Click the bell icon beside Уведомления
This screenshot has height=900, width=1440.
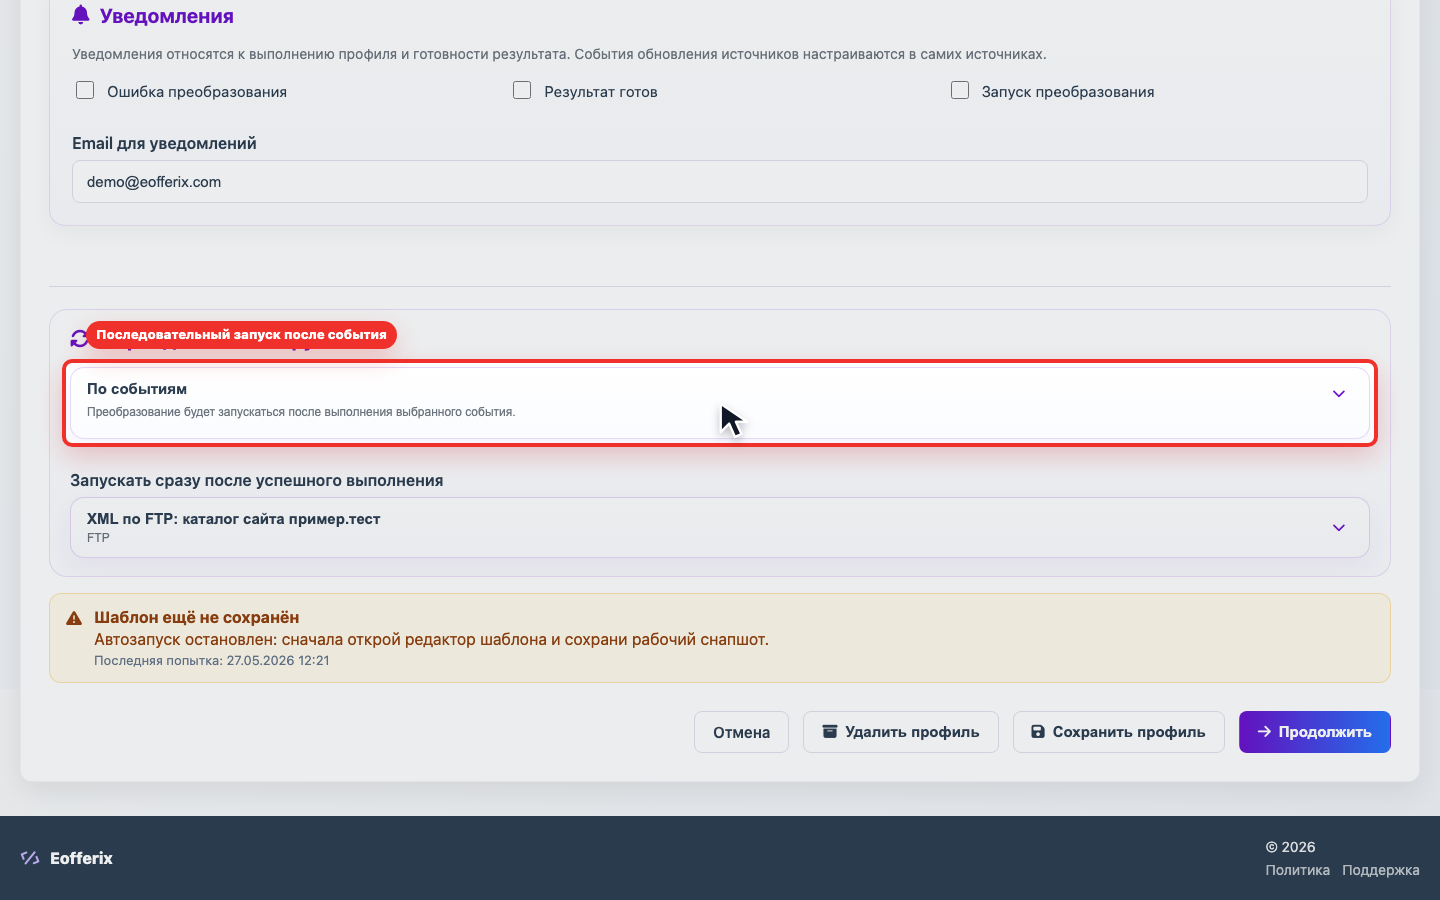click(81, 15)
